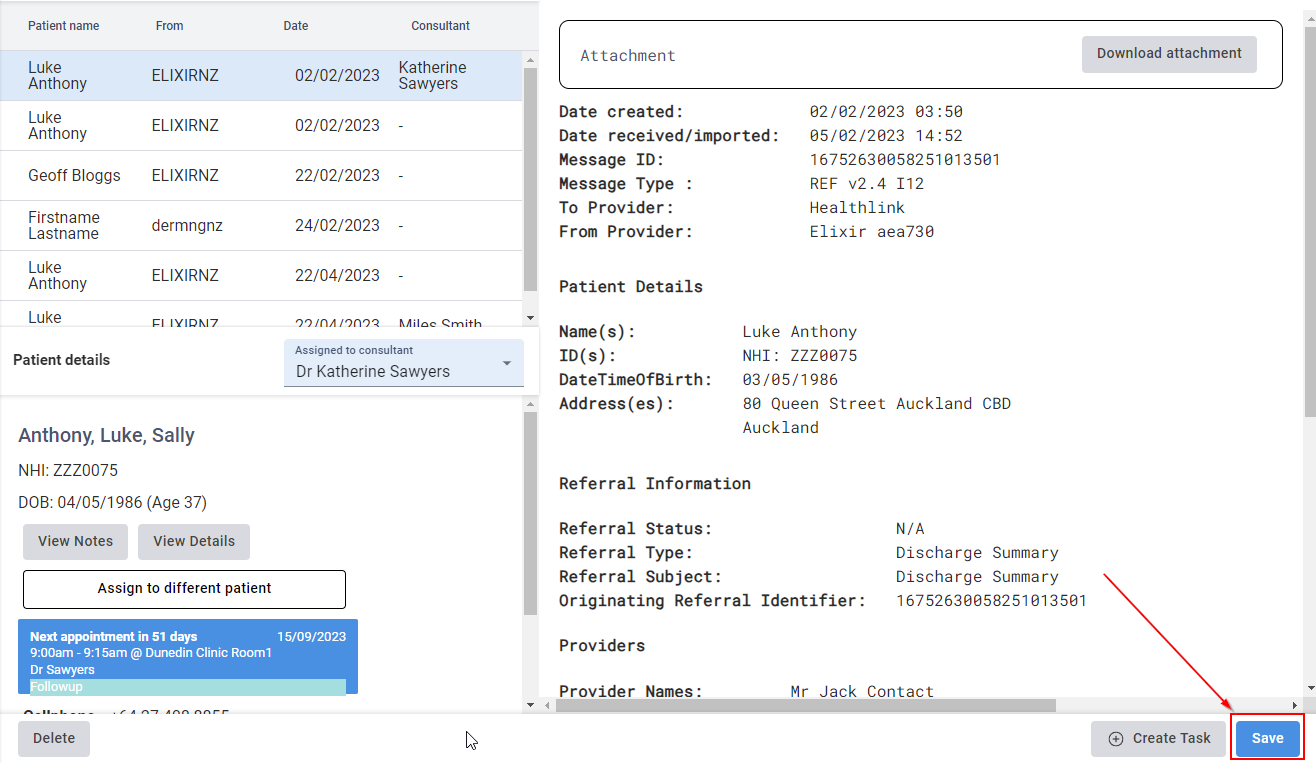Select the Firstname Lastname dermngnz row
The image size is (1316, 763).
coord(260,226)
